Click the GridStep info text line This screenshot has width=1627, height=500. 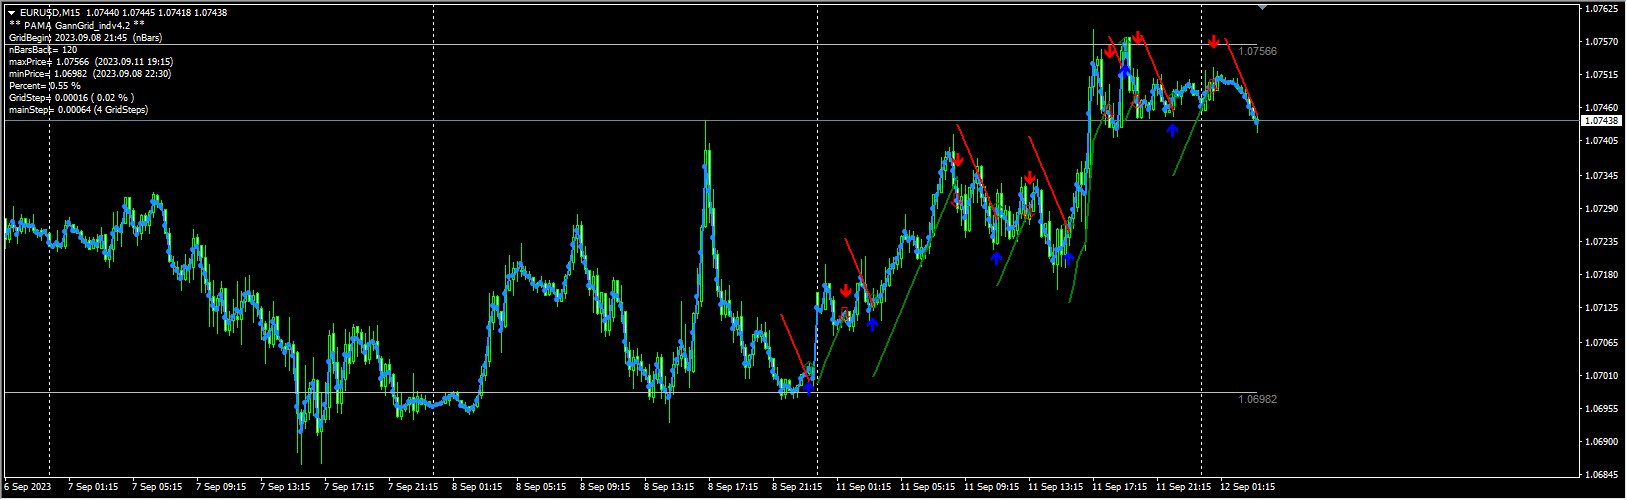(x=70, y=98)
